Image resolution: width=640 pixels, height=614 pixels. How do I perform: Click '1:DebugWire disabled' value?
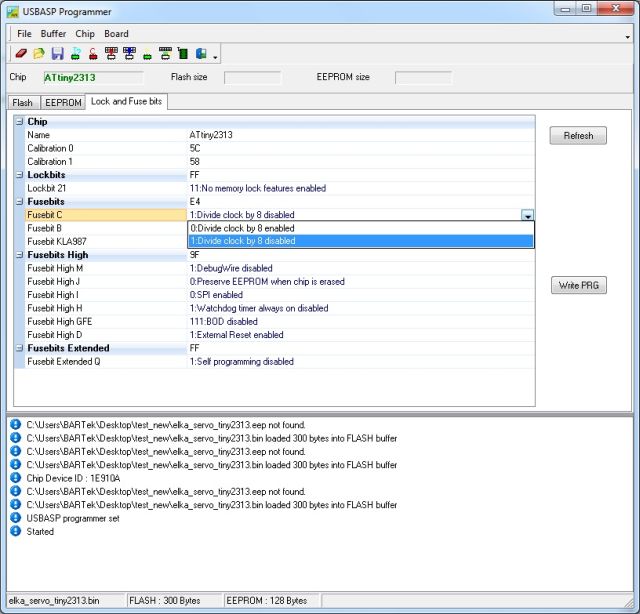(x=231, y=268)
